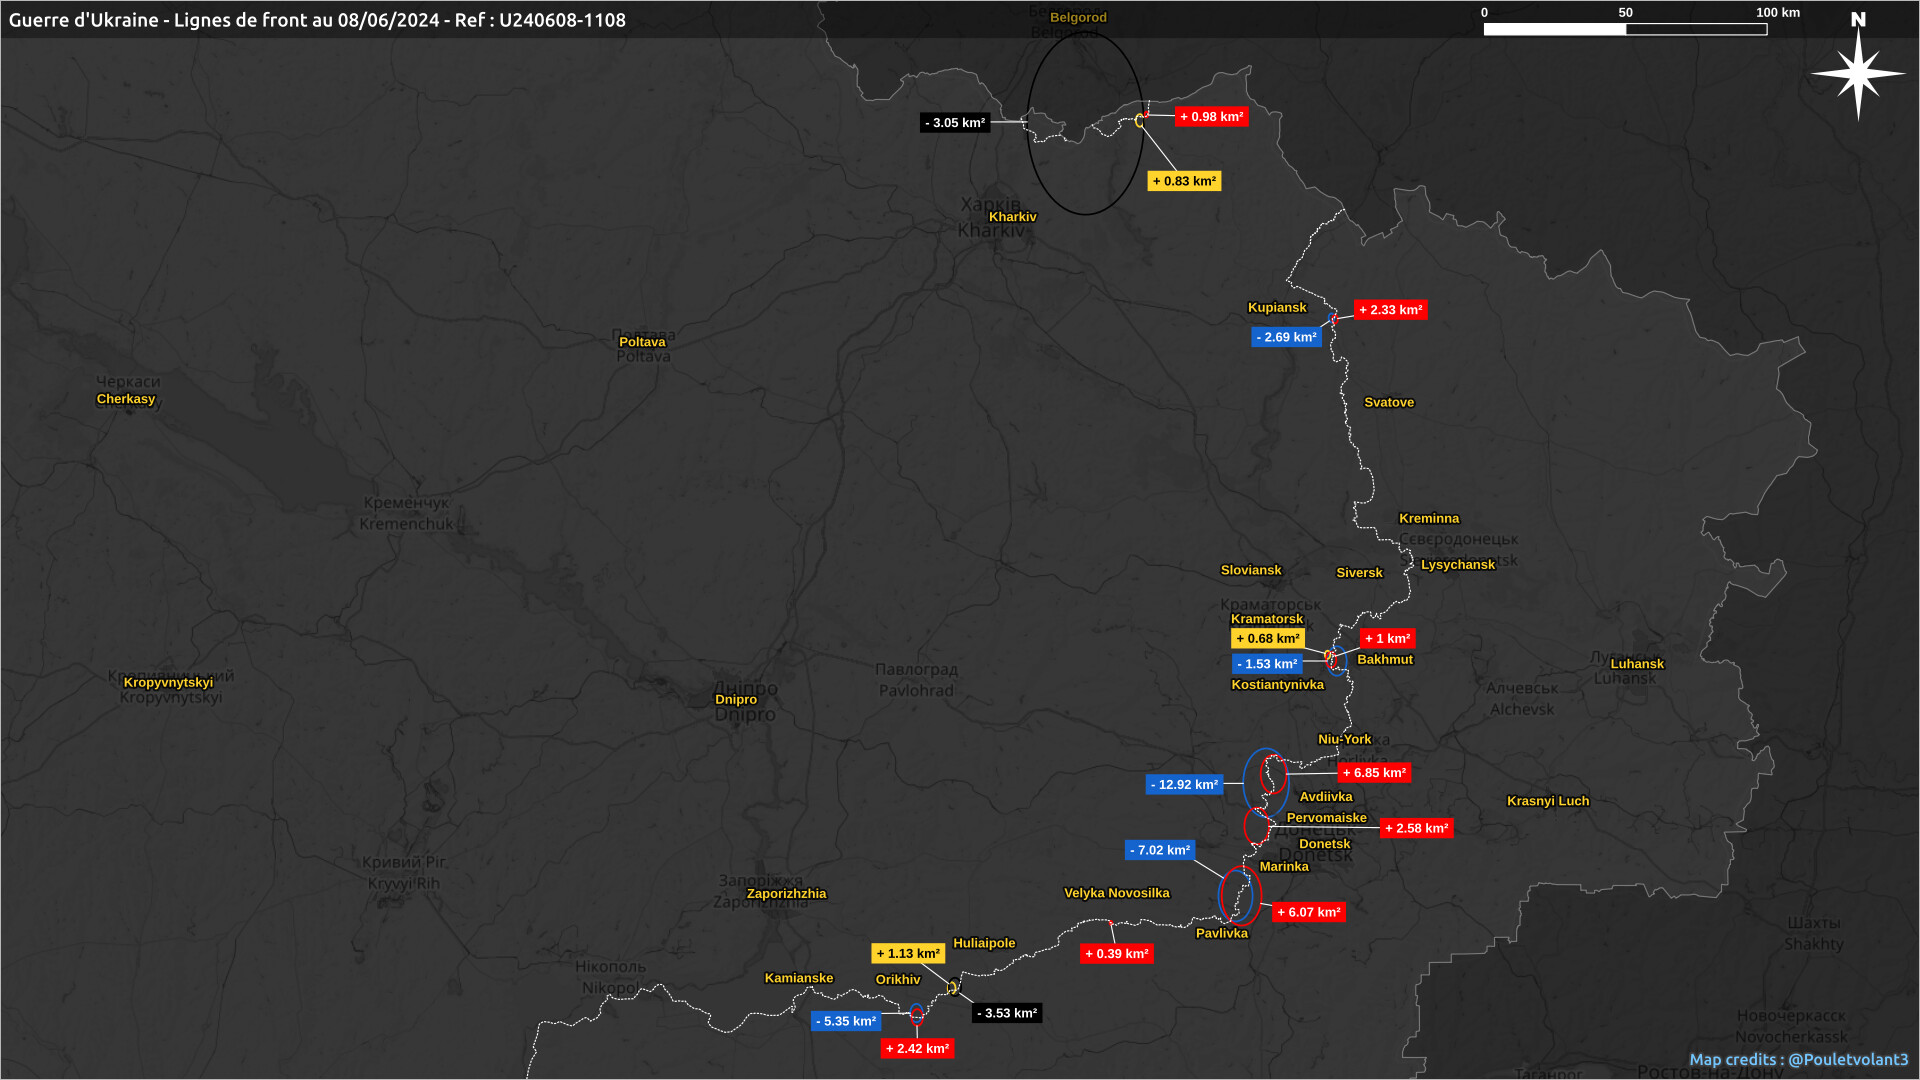Click the north compass star icon
This screenshot has height=1080, width=1920.
[x=1858, y=72]
